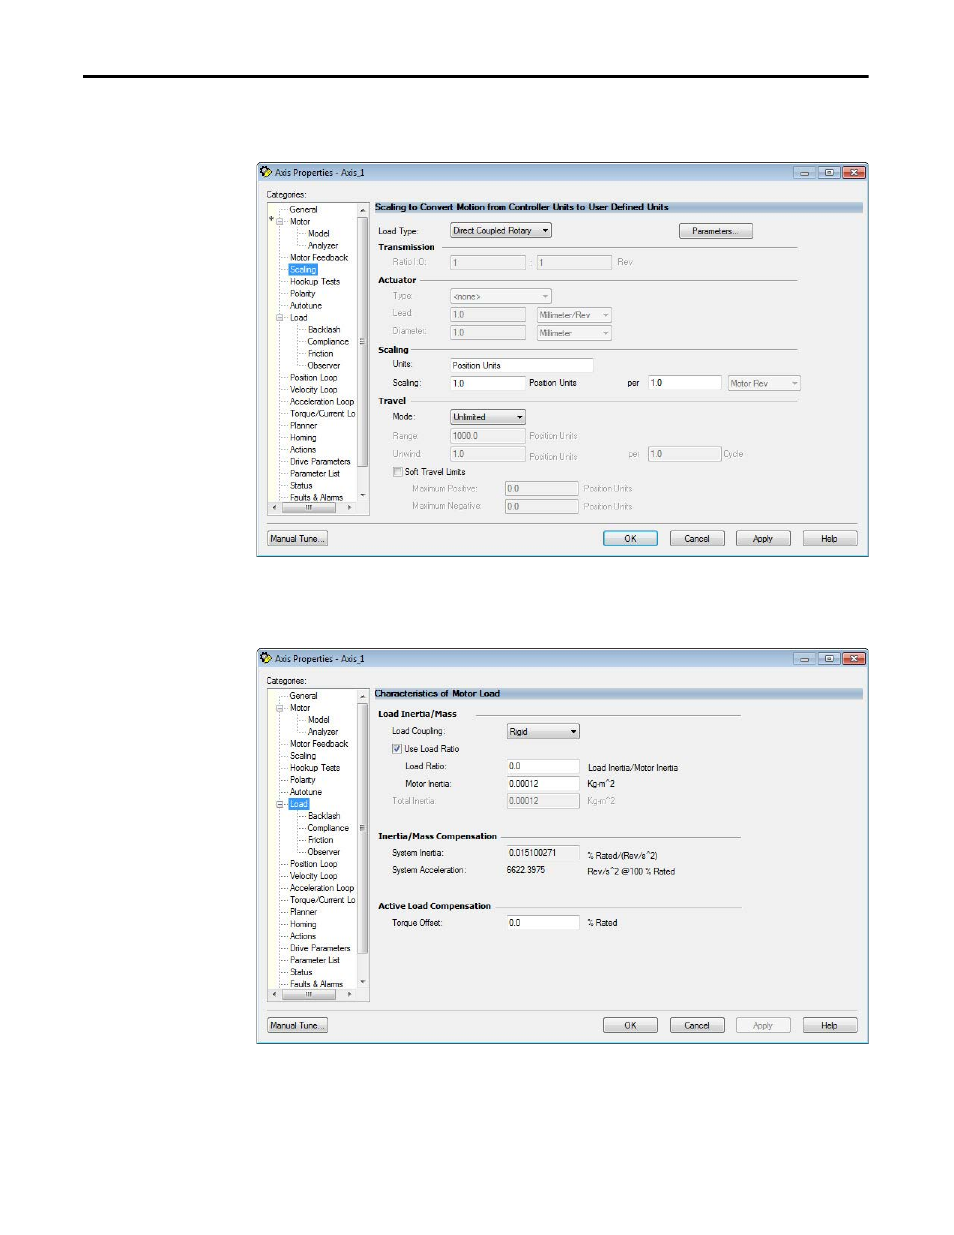
Task: Uncheck Use Load Ratio checkbox
Action: pos(397,748)
